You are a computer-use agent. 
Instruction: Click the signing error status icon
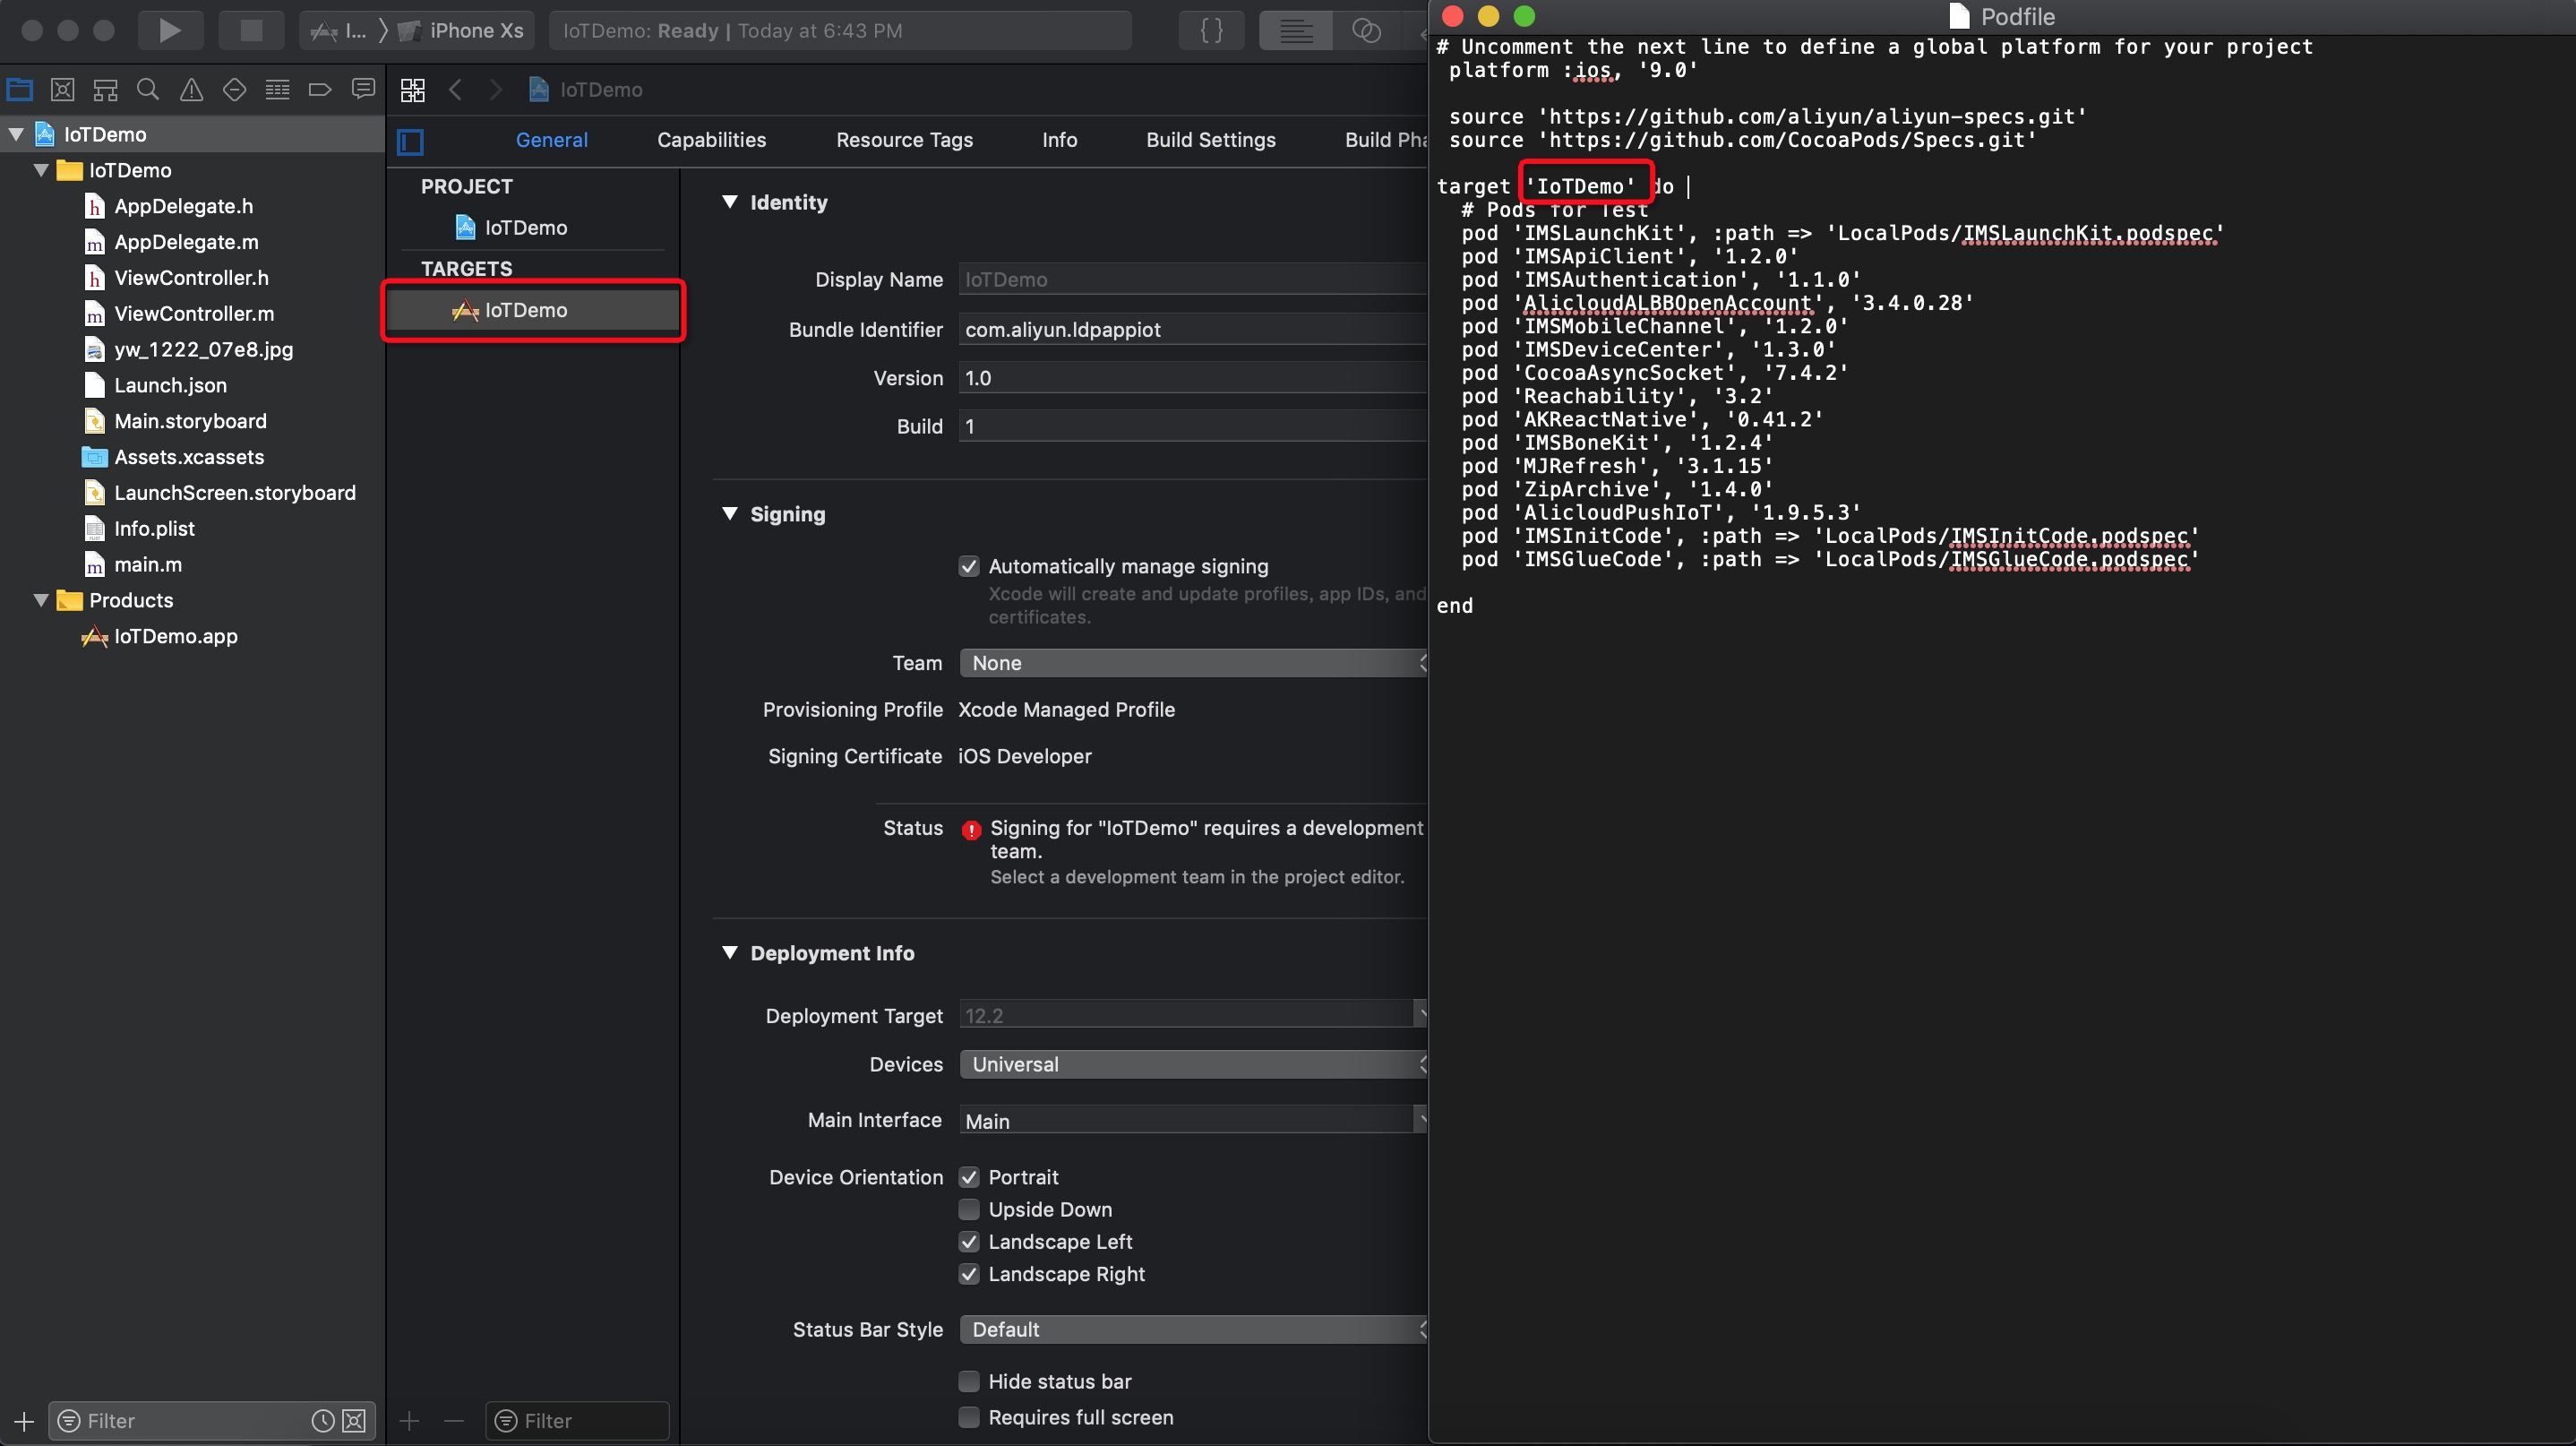[x=971, y=830]
